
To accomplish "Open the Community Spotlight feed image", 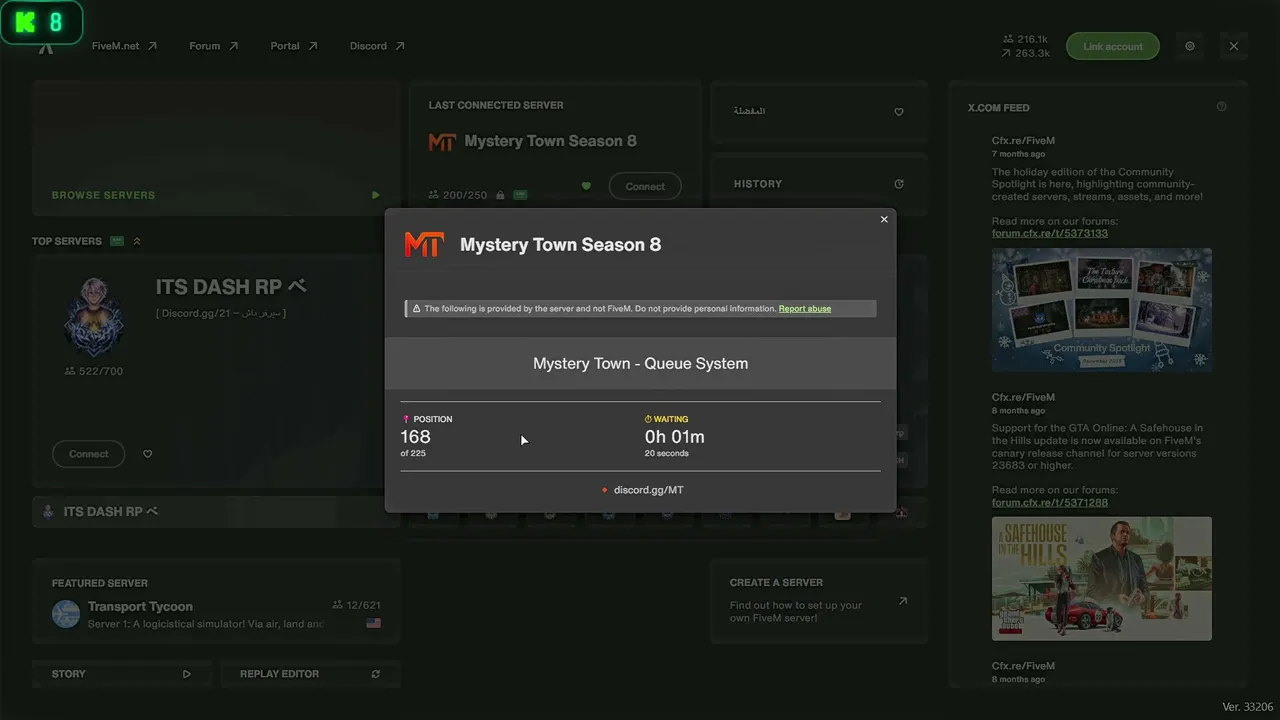I will click(1102, 310).
